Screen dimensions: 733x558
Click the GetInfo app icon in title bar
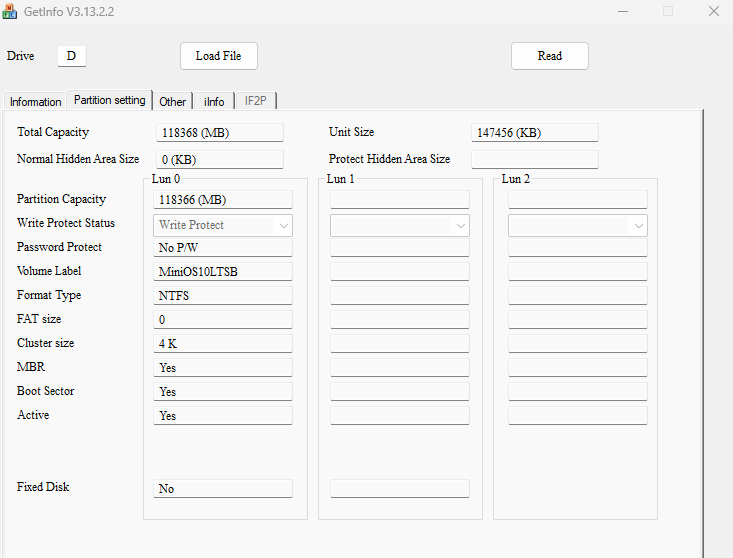tap(9, 11)
